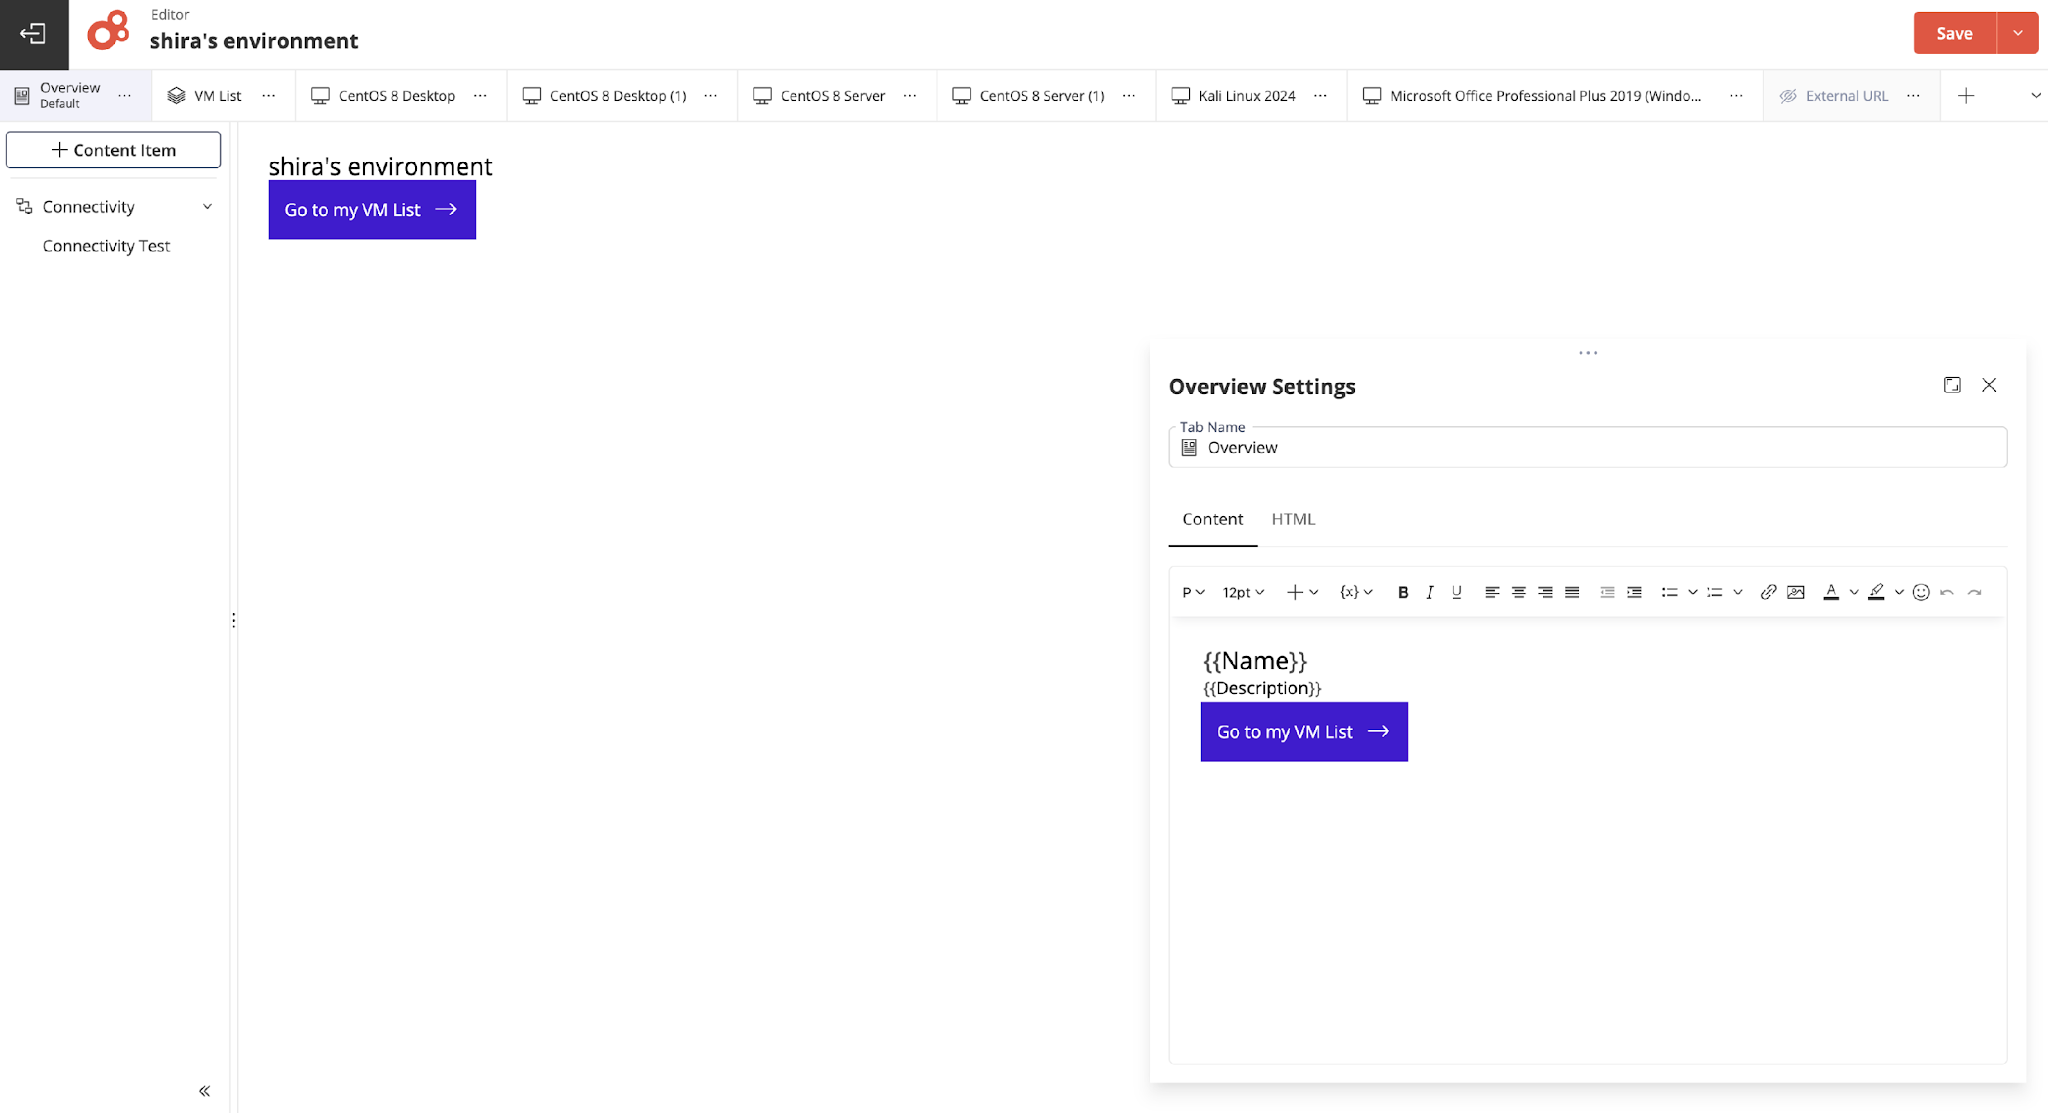Insert a link with chain icon
The height and width of the screenshot is (1113, 2048).
click(1768, 592)
